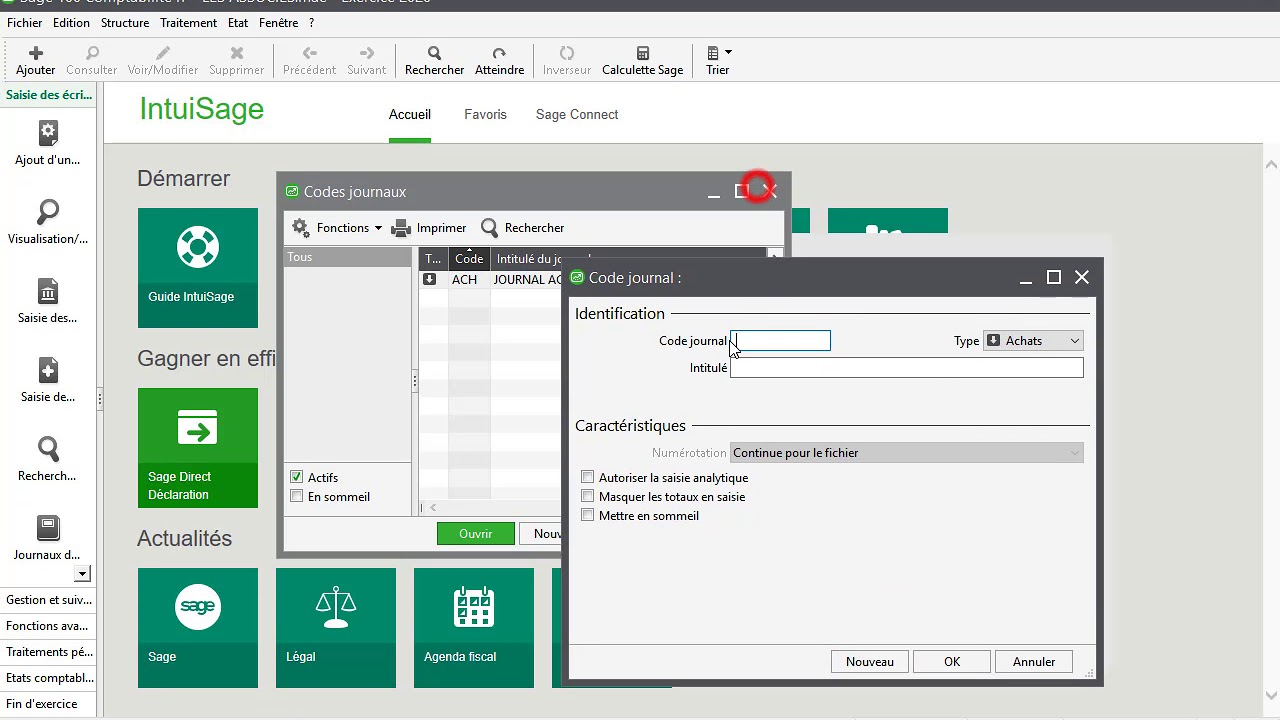Viewport: 1280px width, 720px height.
Task: Open Saisie des... bank icon shortcut
Action: (48, 301)
